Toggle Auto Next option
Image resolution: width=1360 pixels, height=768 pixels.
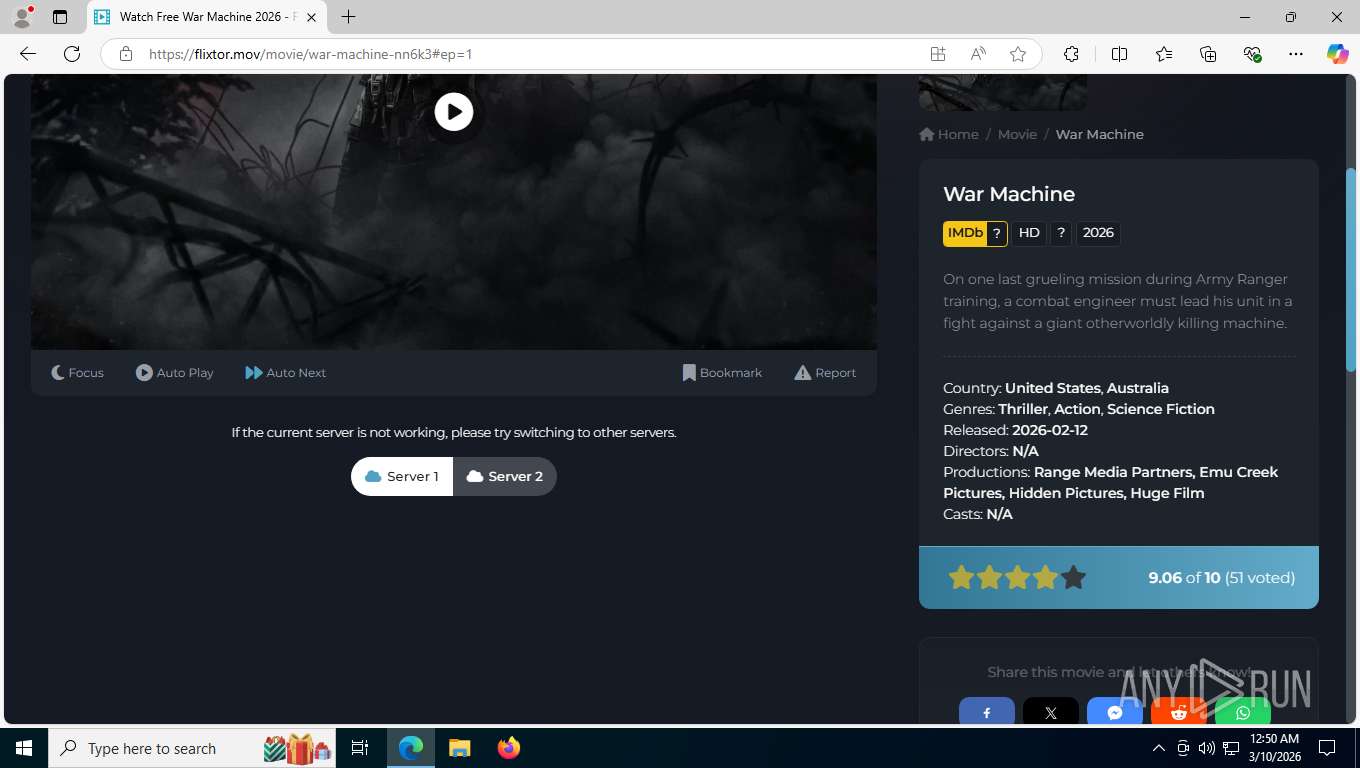[x=286, y=373]
